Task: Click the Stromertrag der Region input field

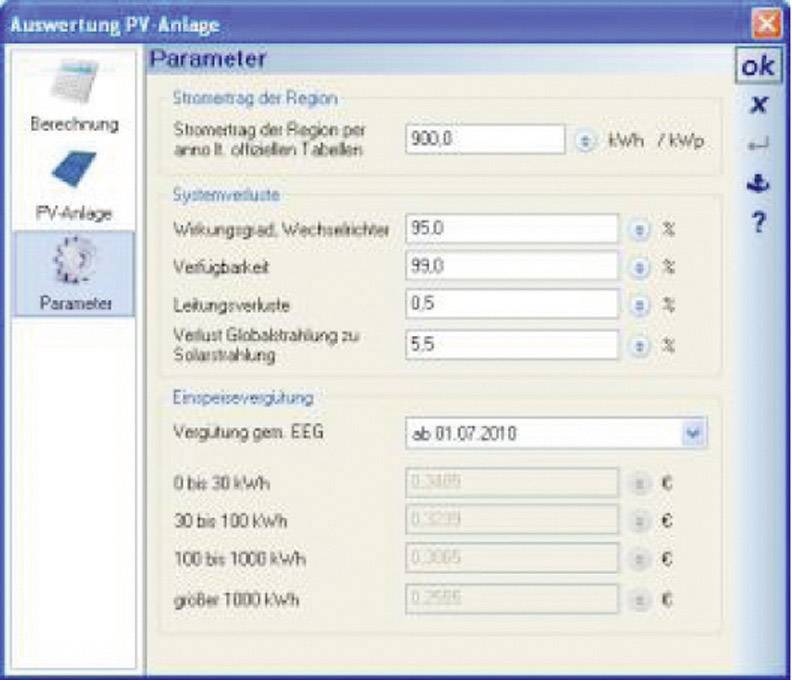Action: pyautogui.click(x=485, y=139)
